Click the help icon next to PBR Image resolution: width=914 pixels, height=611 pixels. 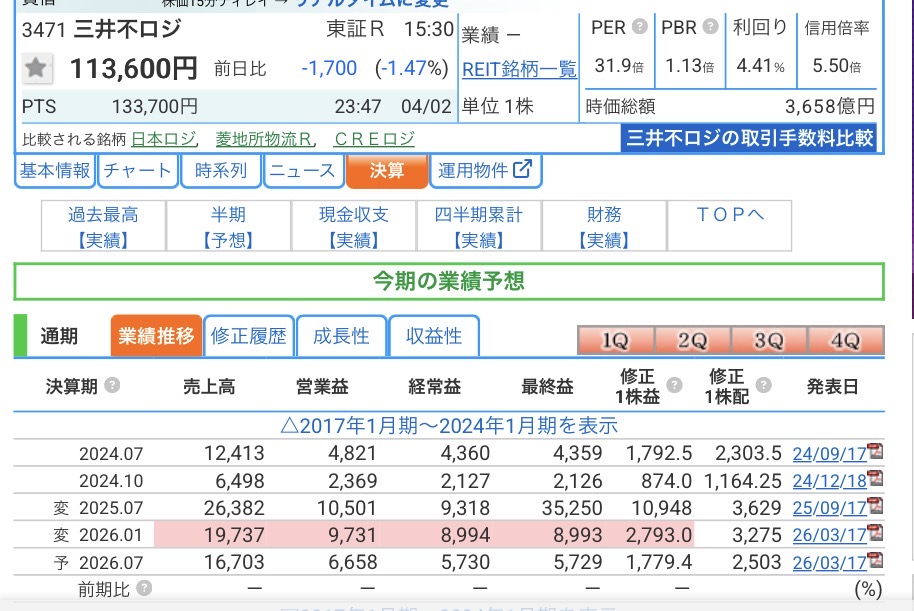pyautogui.click(x=709, y=27)
